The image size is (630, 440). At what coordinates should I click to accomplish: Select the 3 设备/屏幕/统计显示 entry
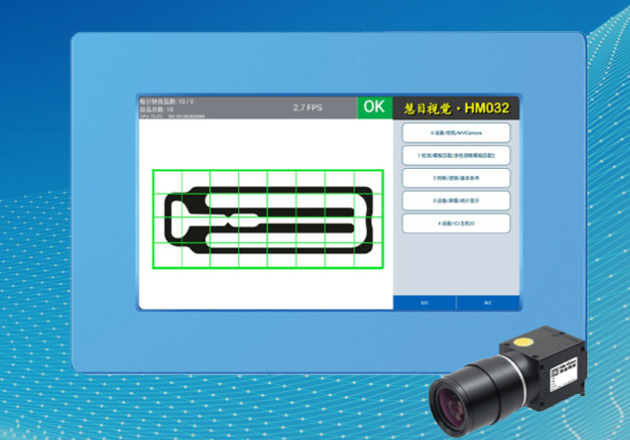(x=456, y=201)
